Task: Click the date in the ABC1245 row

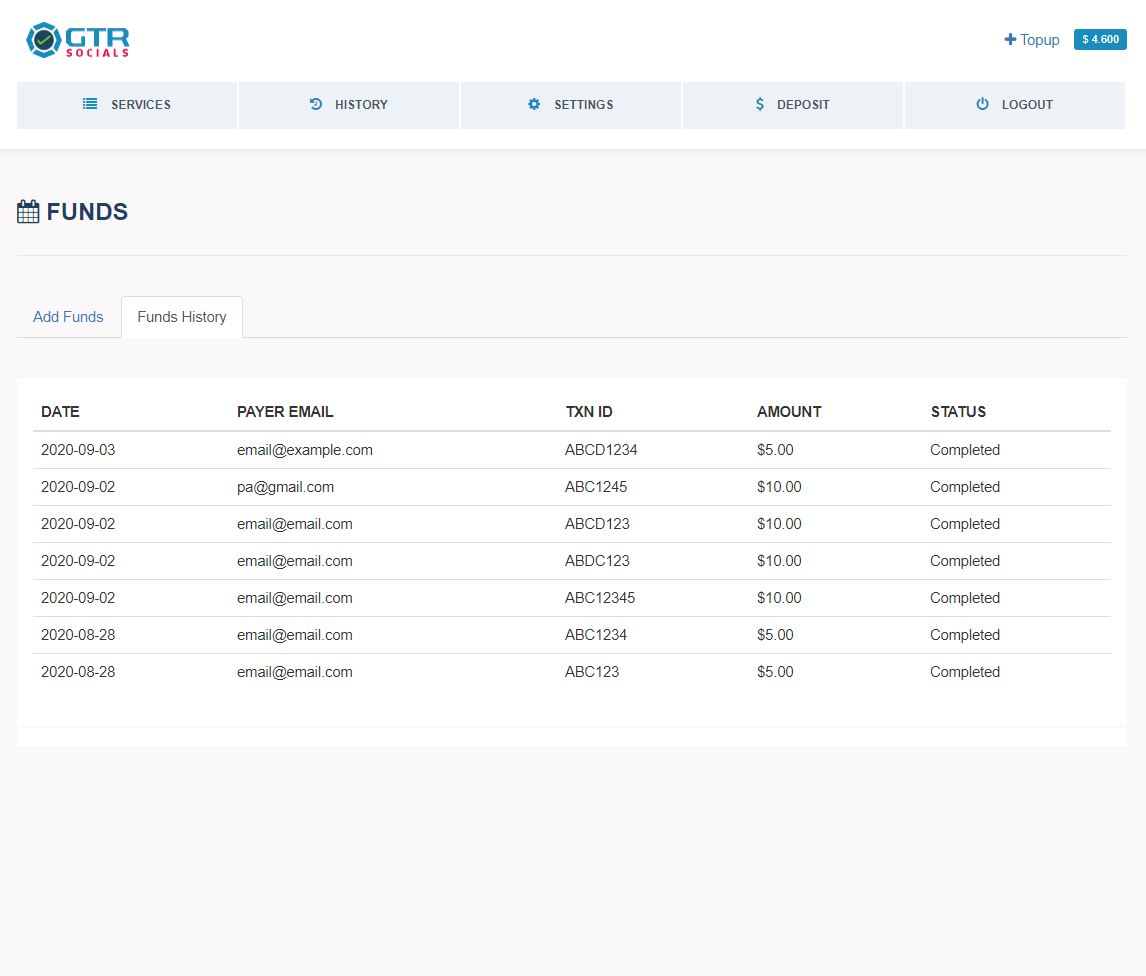Action: coord(78,487)
